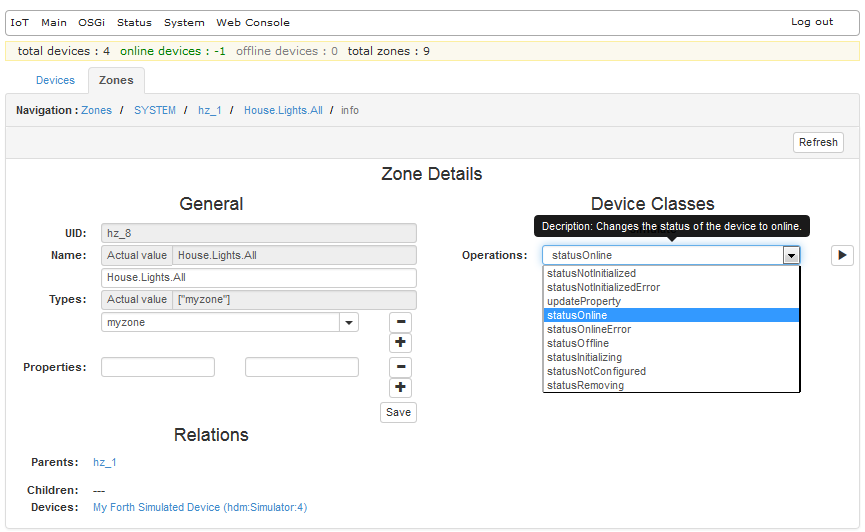Save the zone details
Screen dimensions: 865x532
click(398, 412)
